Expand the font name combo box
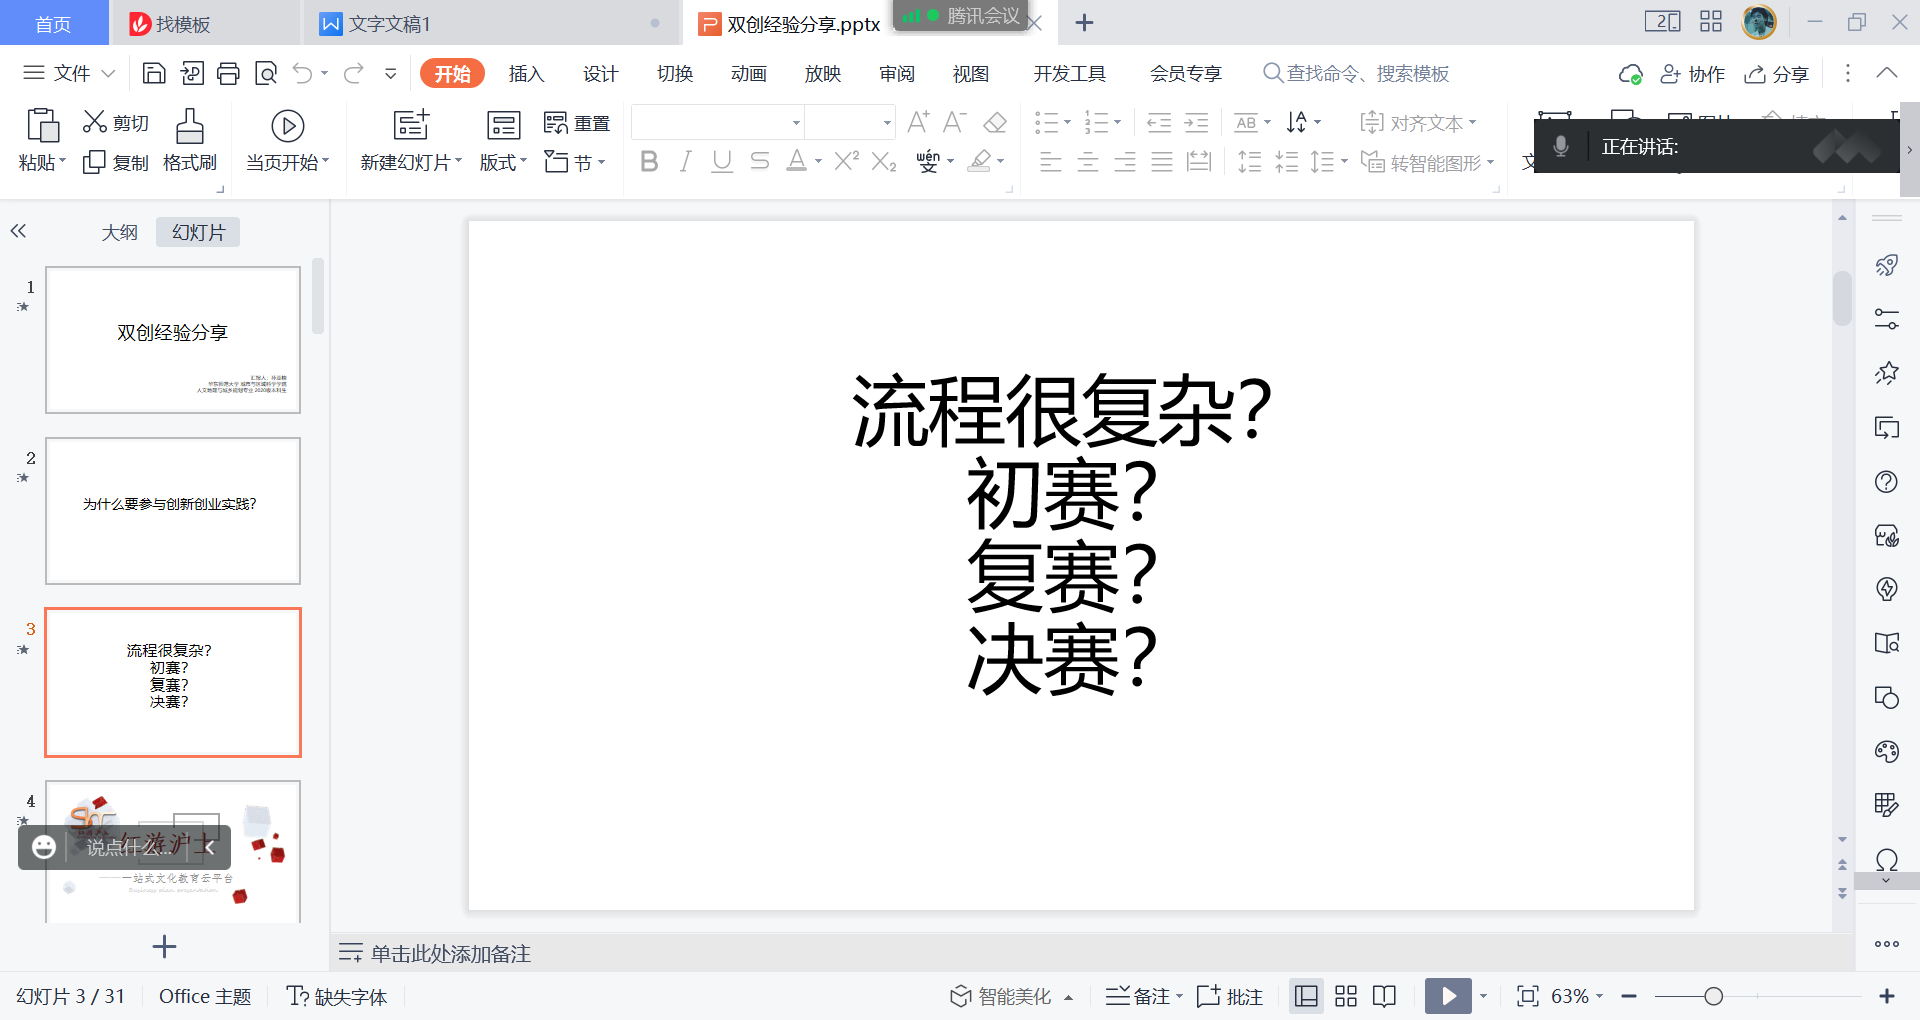 (796, 123)
